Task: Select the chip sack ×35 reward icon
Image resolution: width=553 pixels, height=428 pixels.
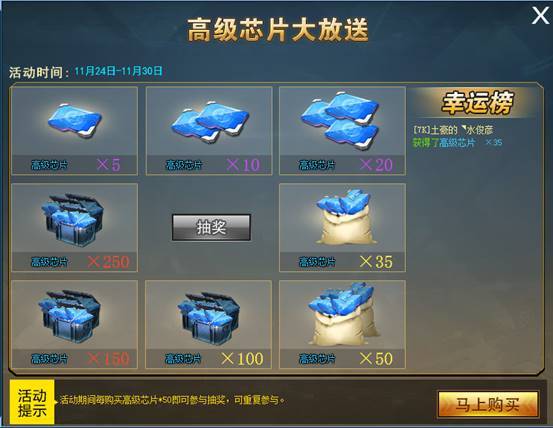Action: (x=343, y=217)
